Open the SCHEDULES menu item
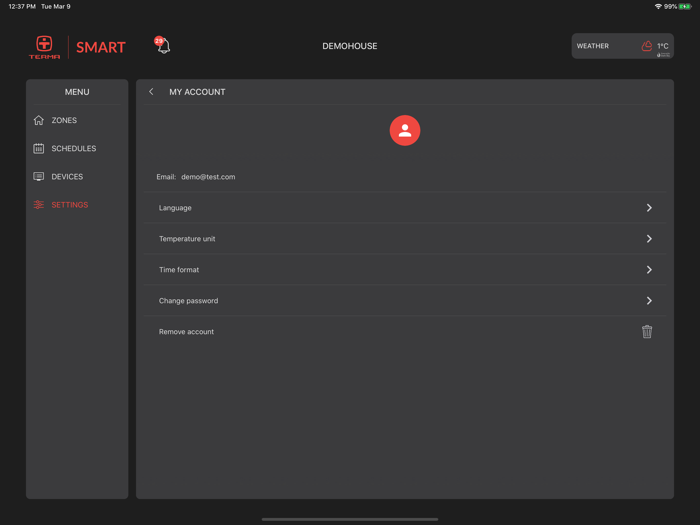Screen dimensions: 700x525 [77, 148]
